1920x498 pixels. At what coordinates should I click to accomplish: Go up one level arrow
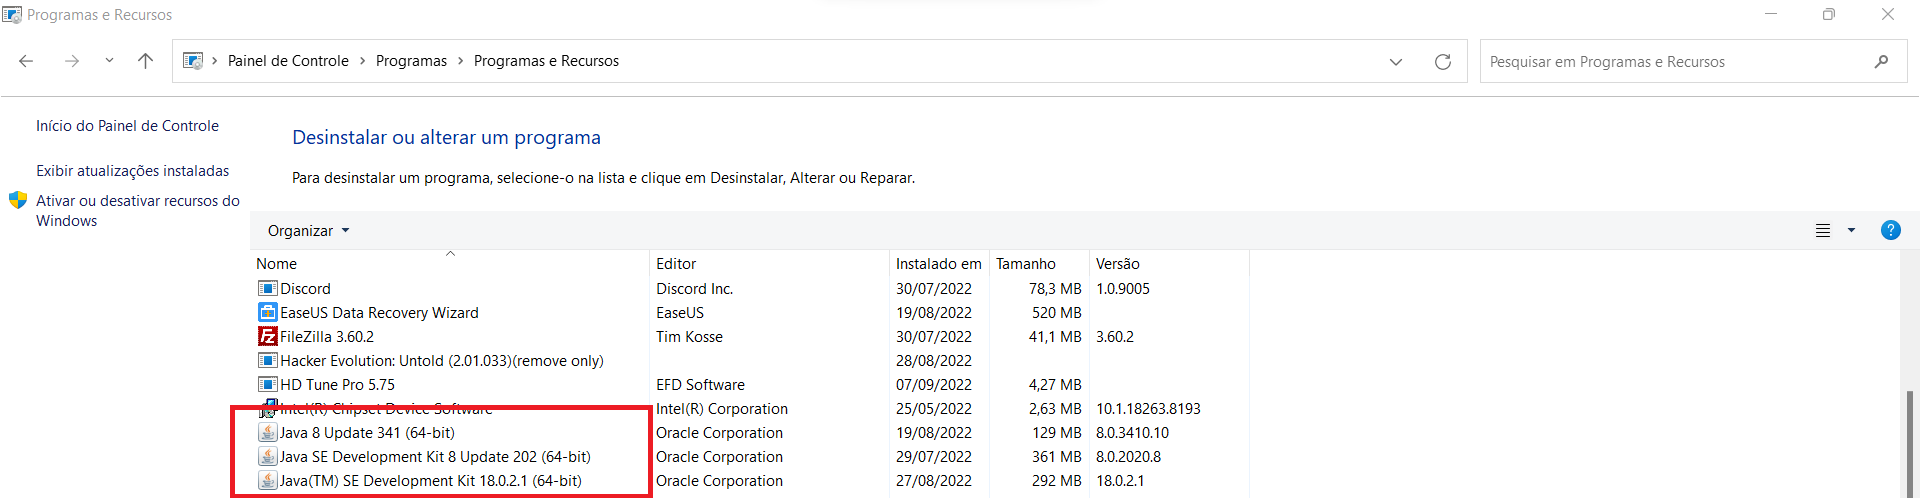click(145, 61)
